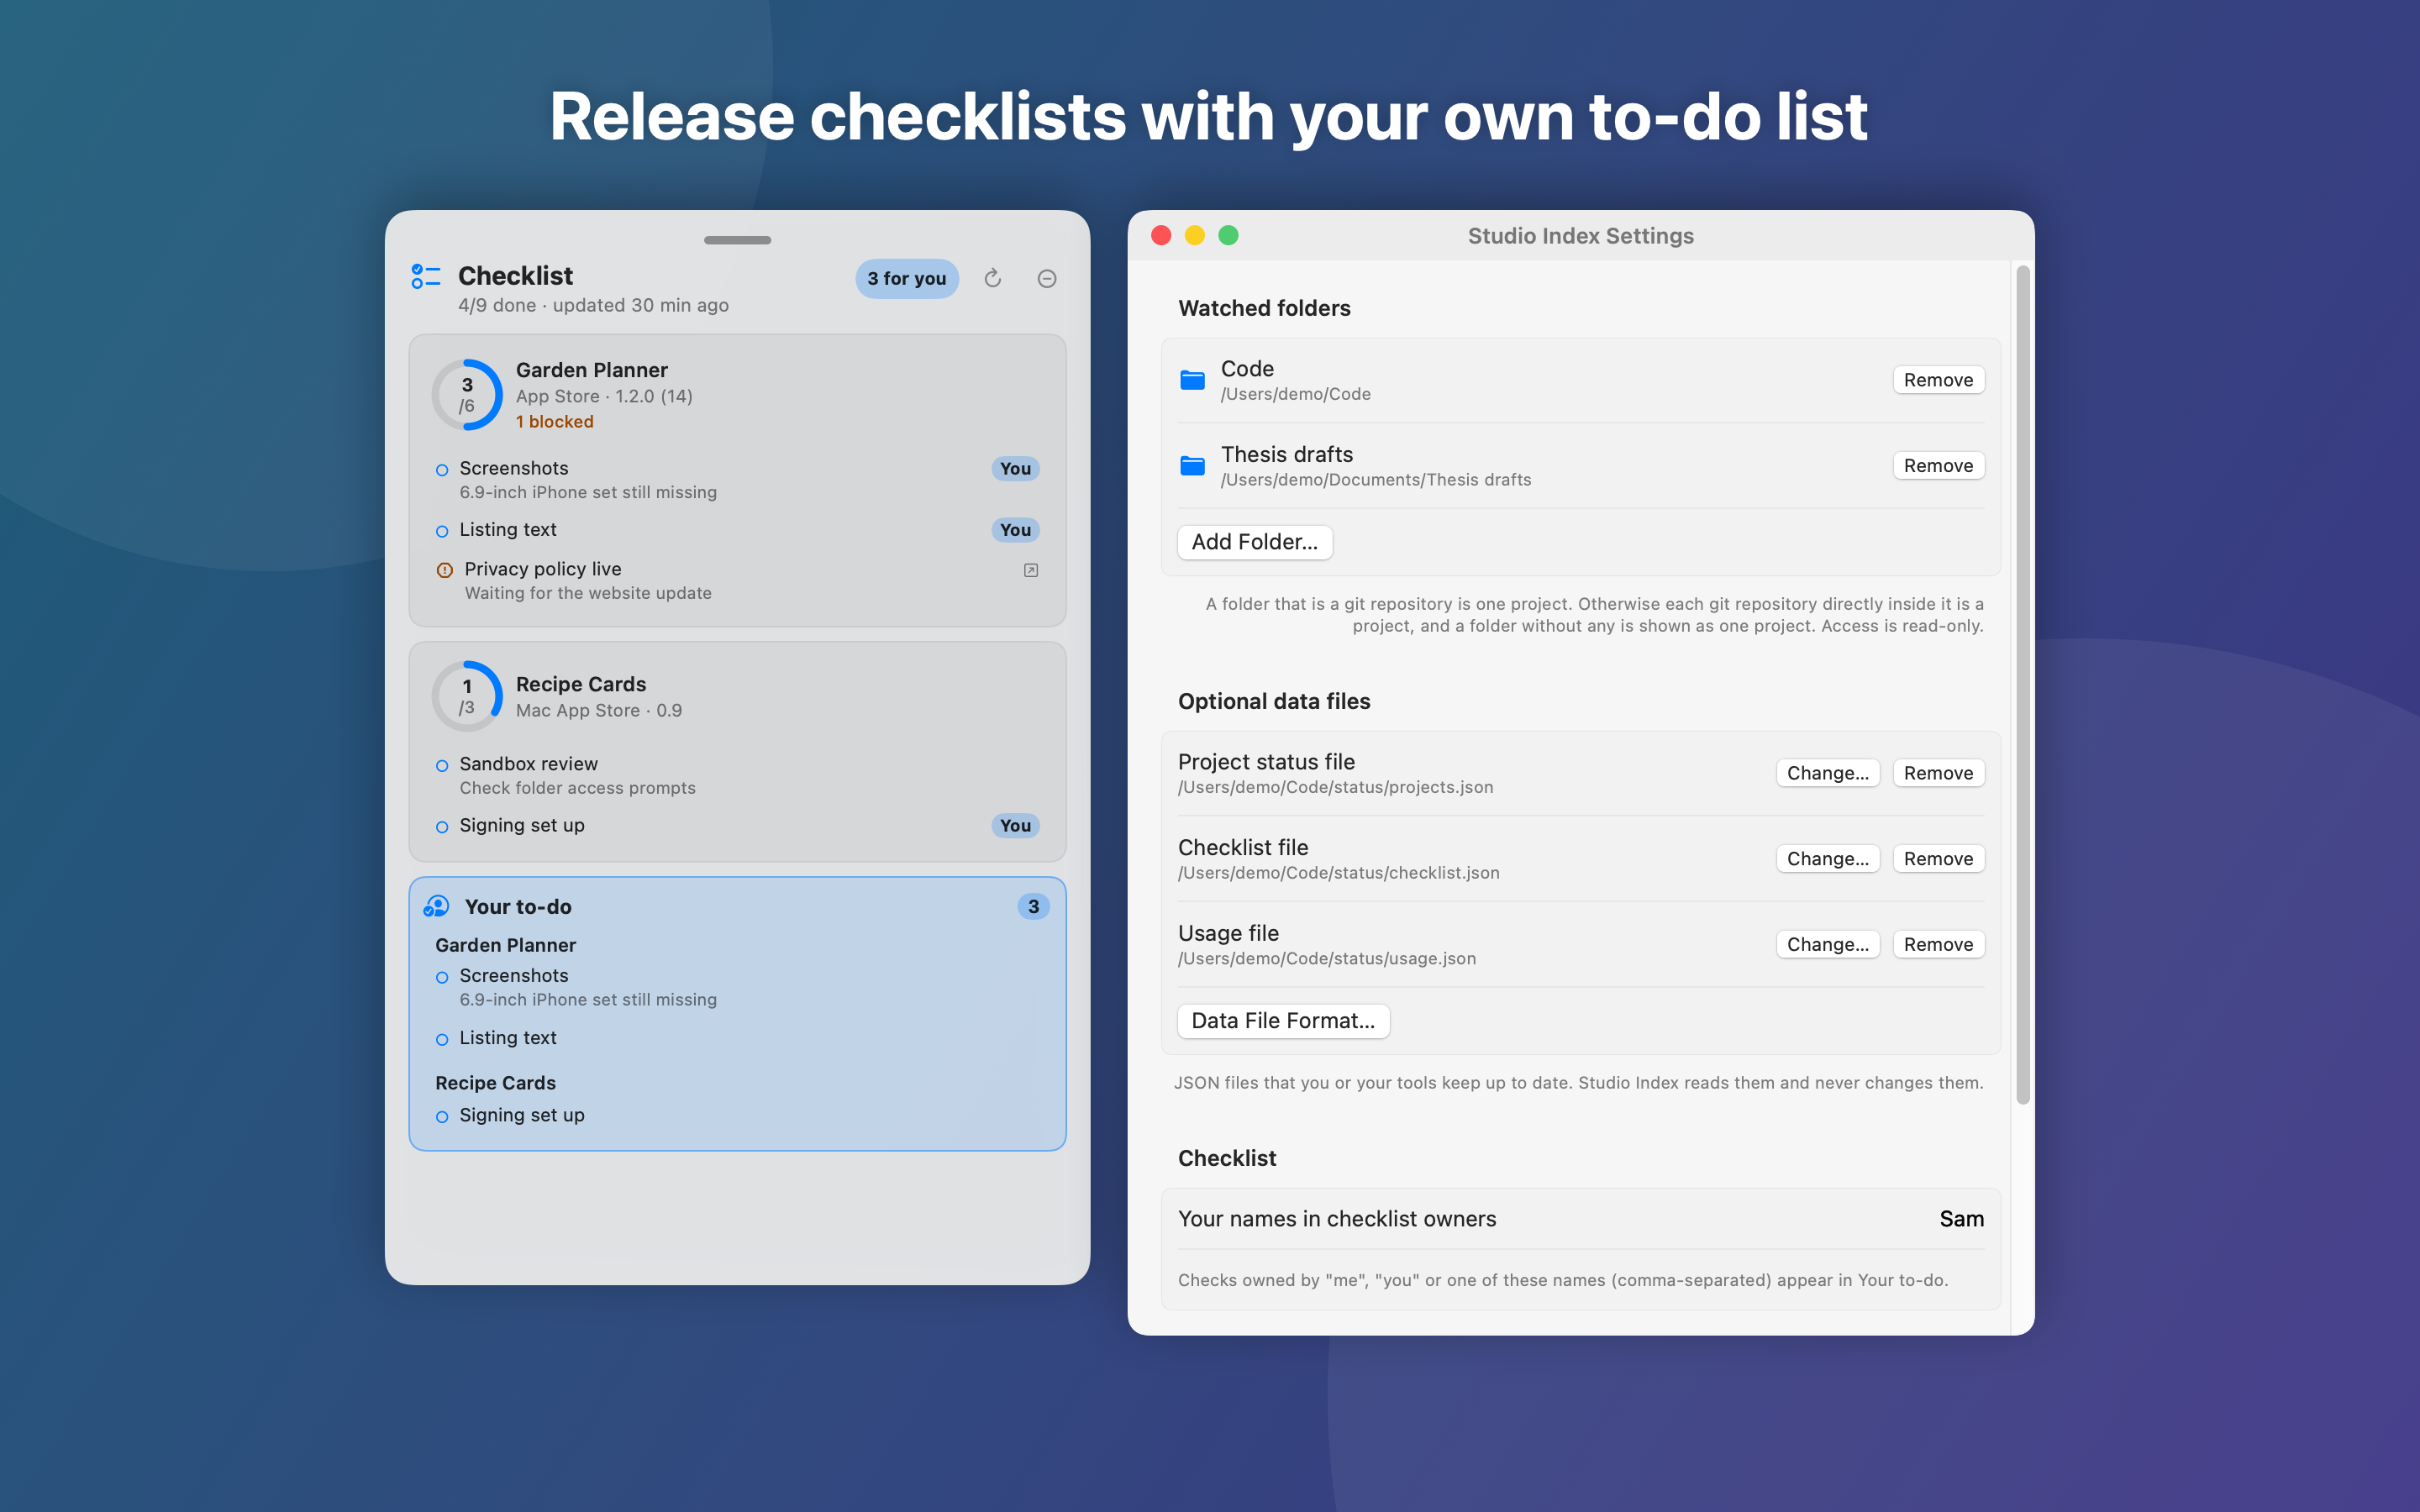Select the Recipe Cards card title
This screenshot has width=2420, height=1512.
581,684
